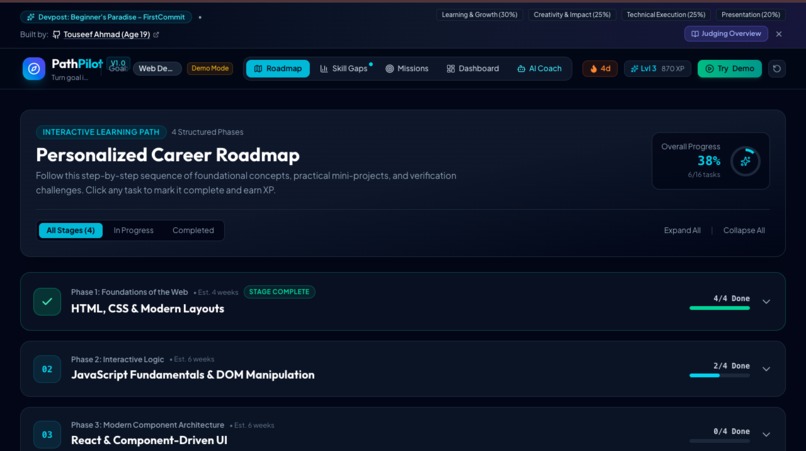
Task: Open the Web De... goal selector
Action: (156, 68)
